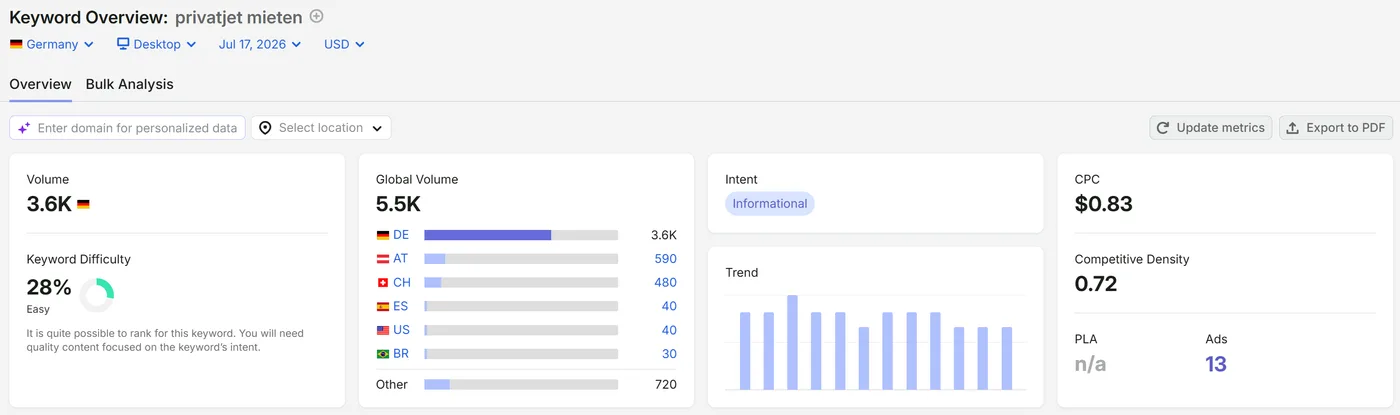The width and height of the screenshot is (1400, 415).
Task: Click the privatjet mieten keyword title
Action: pyautogui.click(x=239, y=17)
